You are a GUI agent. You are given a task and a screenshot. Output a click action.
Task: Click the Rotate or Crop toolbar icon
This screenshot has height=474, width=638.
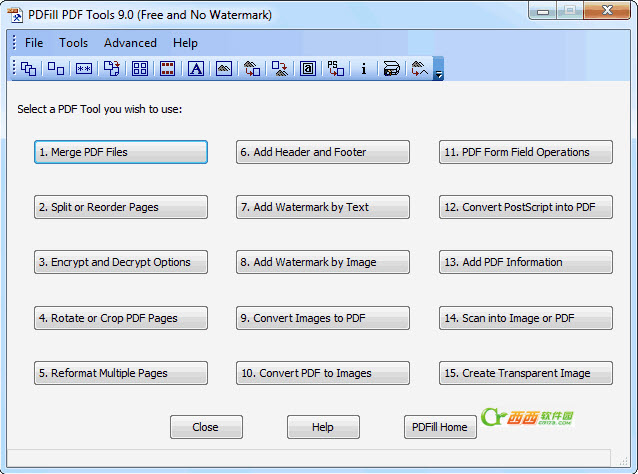pos(111,68)
